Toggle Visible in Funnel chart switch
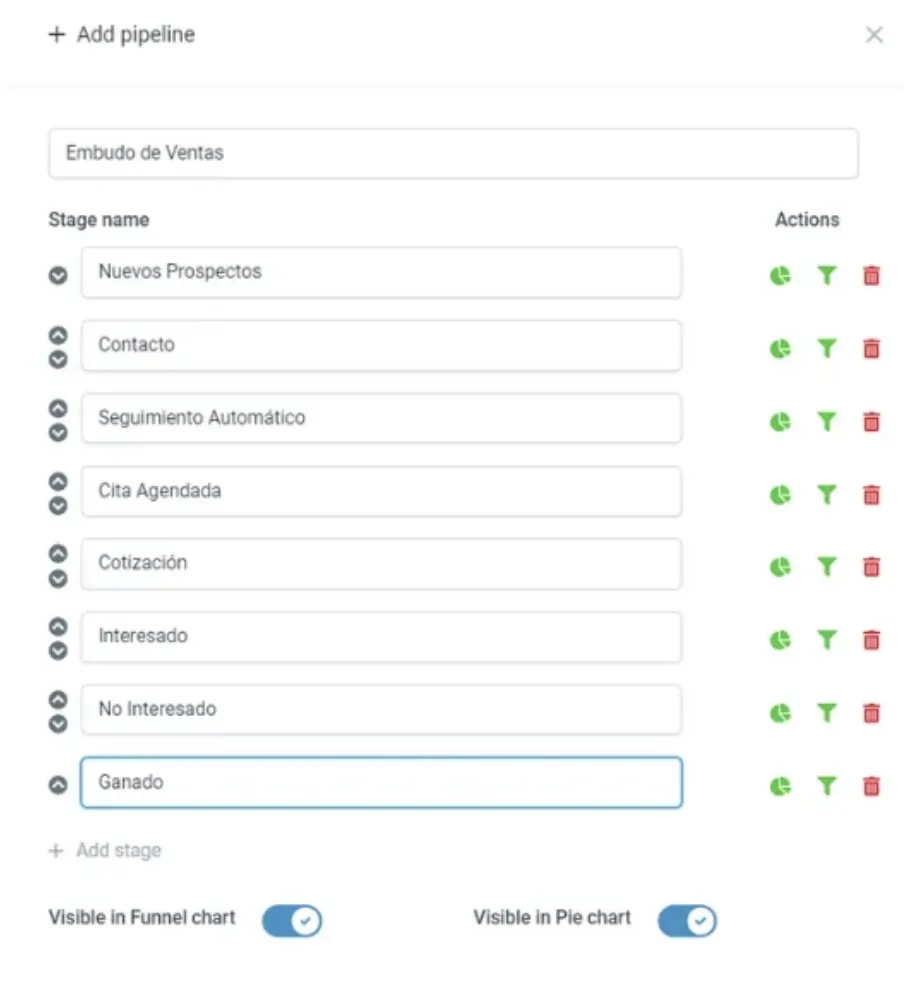This screenshot has height=984, width=914. [292, 920]
